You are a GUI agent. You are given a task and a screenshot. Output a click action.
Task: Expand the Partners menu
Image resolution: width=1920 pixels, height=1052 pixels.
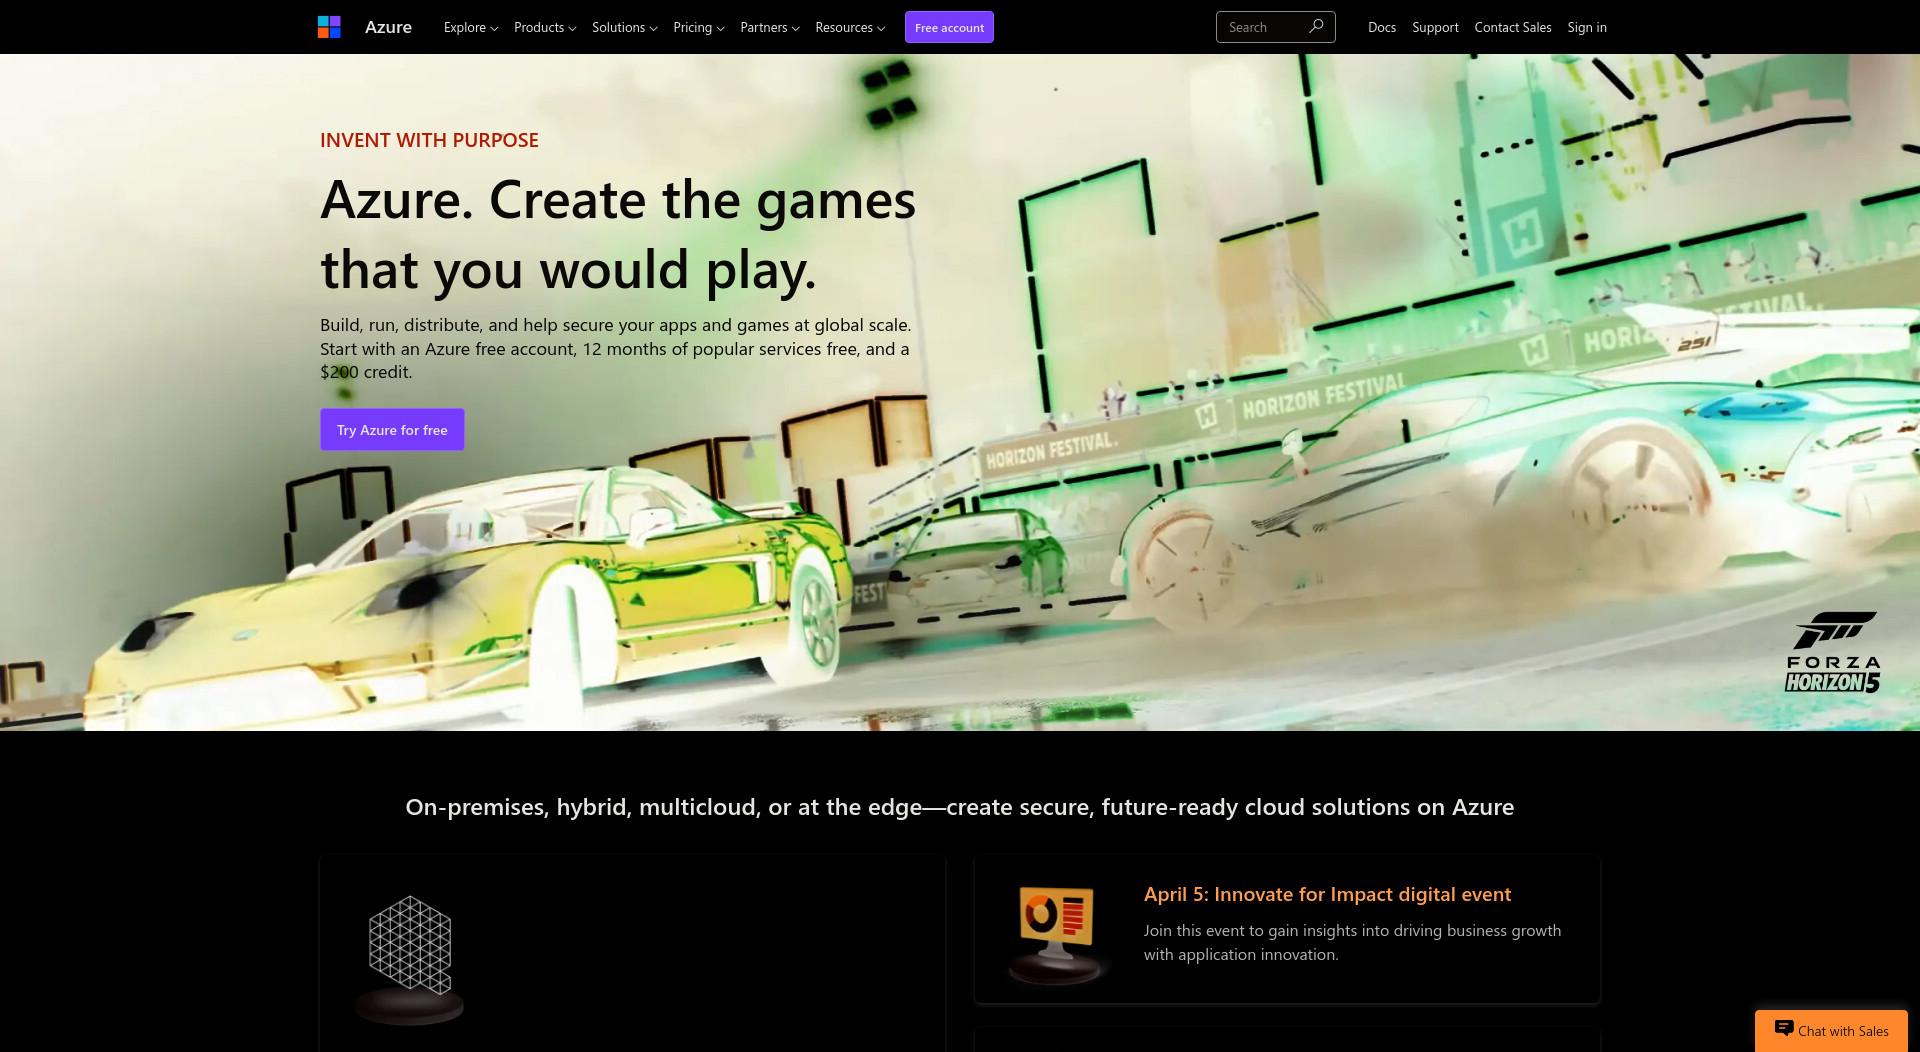tap(770, 27)
